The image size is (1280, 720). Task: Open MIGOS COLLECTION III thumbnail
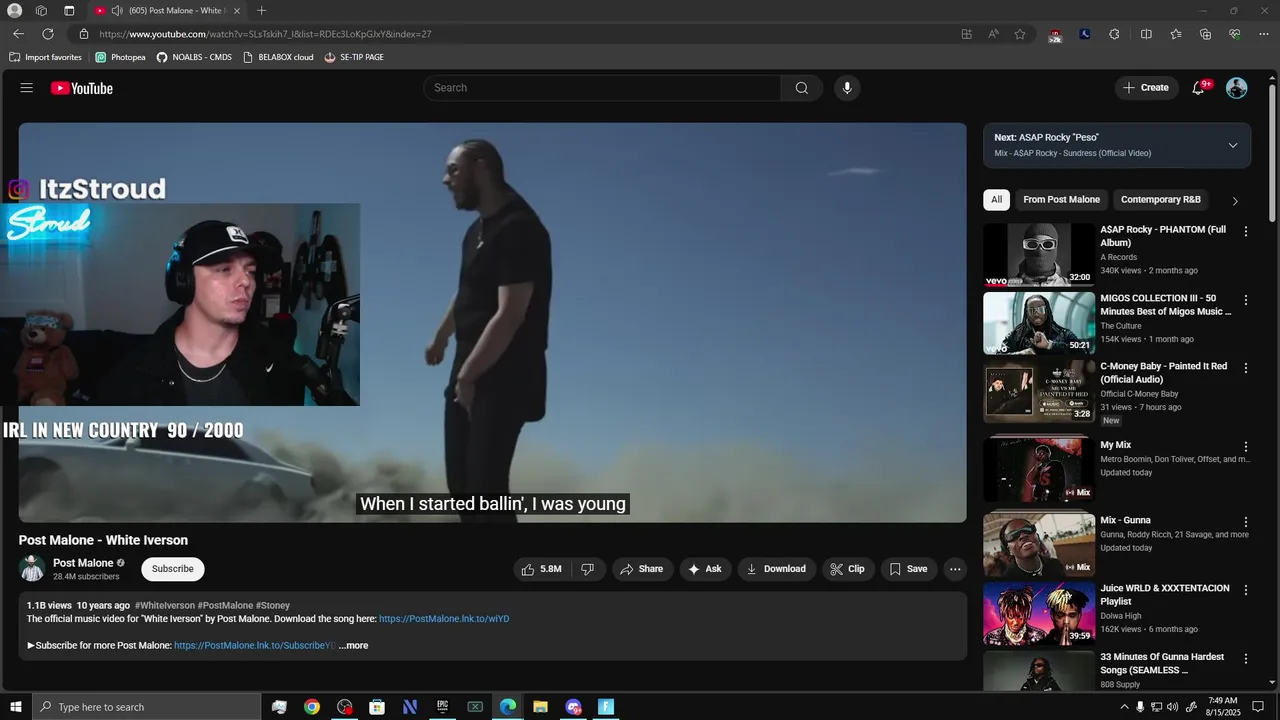pos(1039,323)
